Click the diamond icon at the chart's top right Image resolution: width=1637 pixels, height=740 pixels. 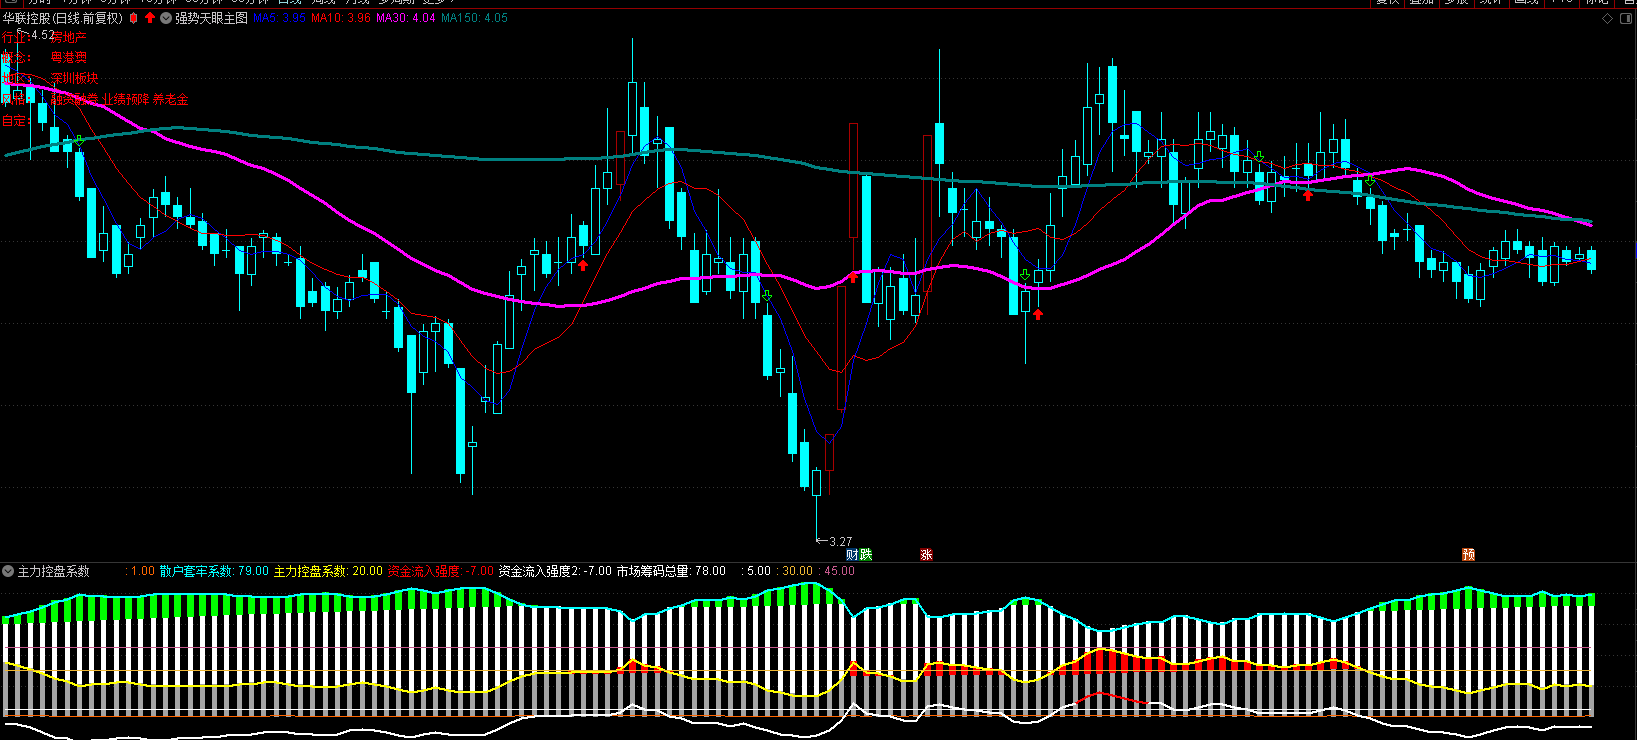[x=1607, y=18]
